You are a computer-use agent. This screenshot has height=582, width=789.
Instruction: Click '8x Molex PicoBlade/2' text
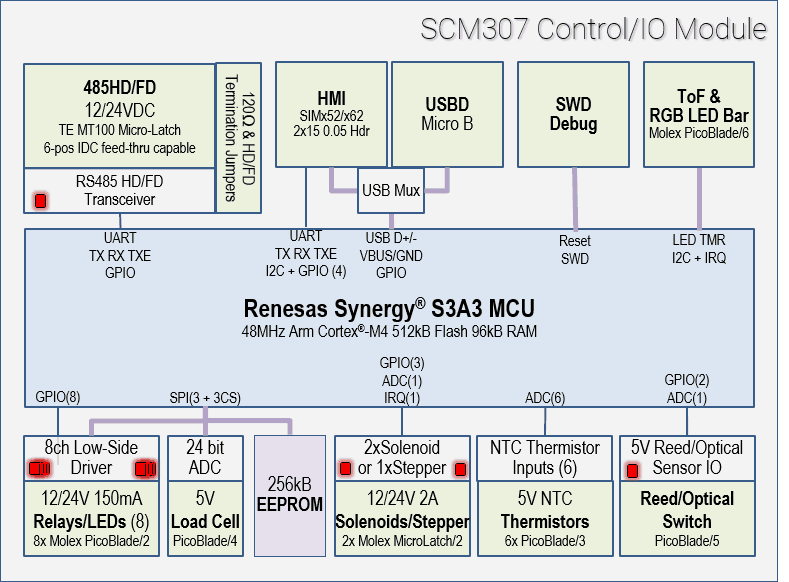pyautogui.click(x=92, y=541)
